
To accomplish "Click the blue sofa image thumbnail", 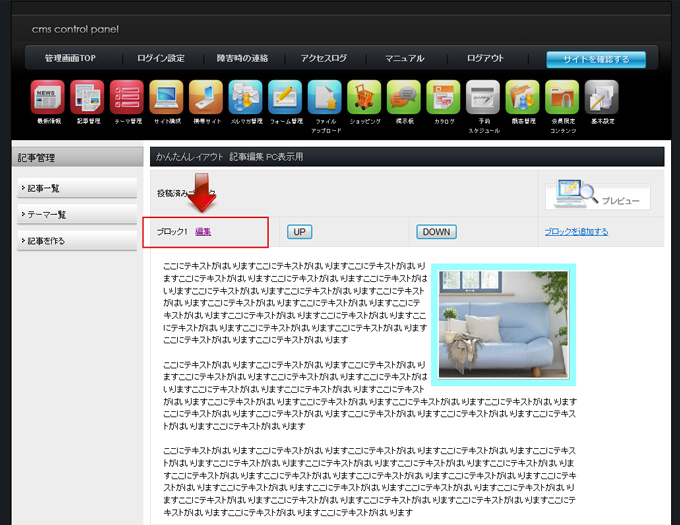I will [x=503, y=324].
